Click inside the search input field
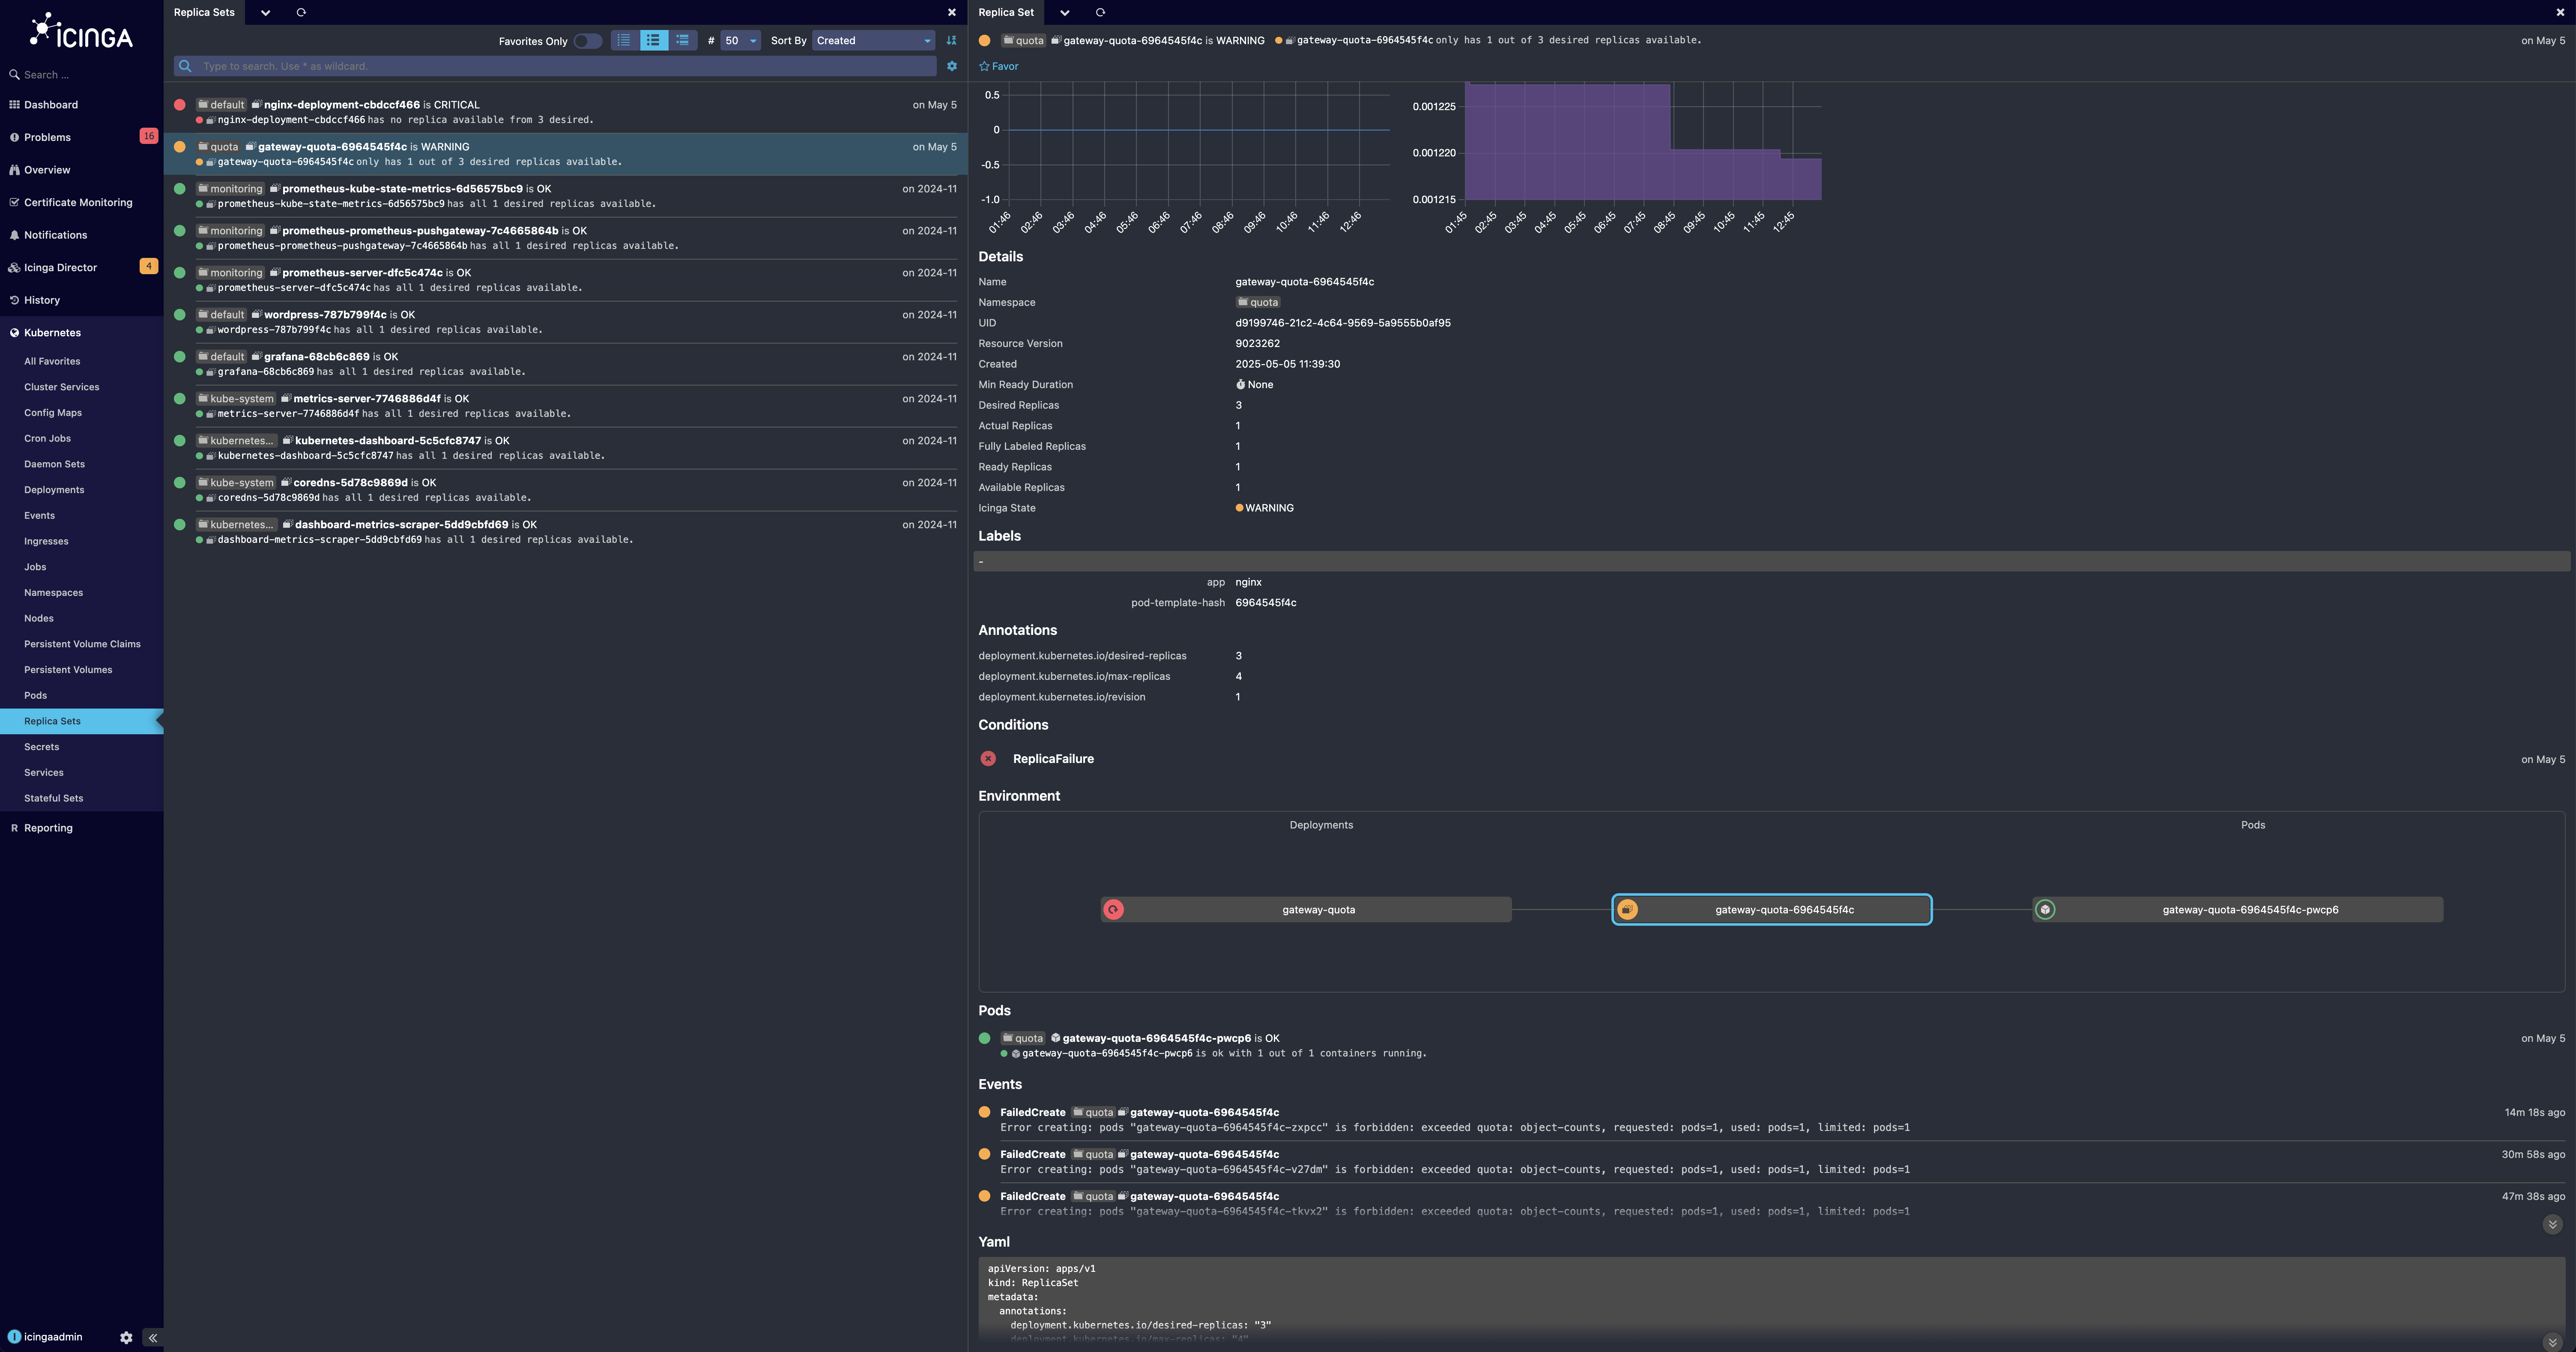Viewport: 2576px width, 1352px height. (x=560, y=66)
